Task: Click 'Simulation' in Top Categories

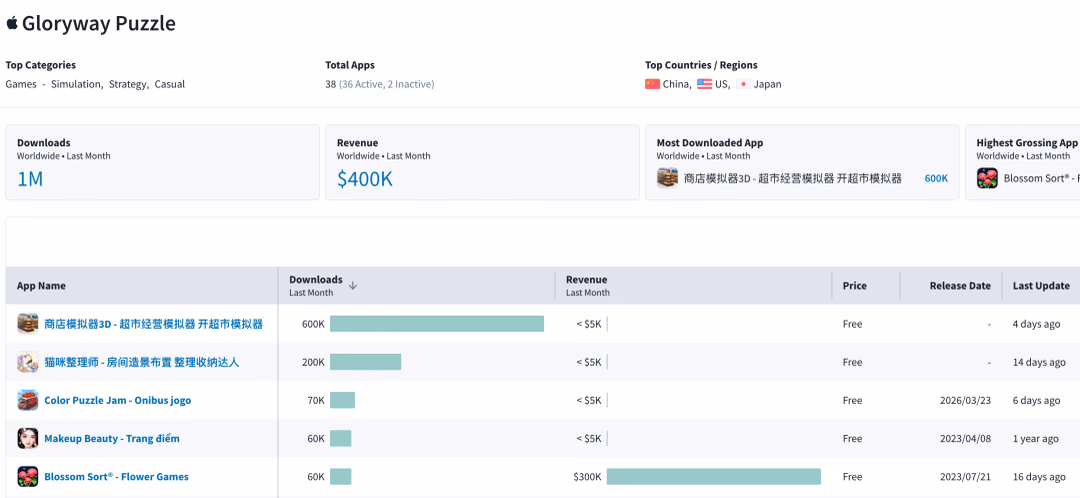Action: pos(77,84)
